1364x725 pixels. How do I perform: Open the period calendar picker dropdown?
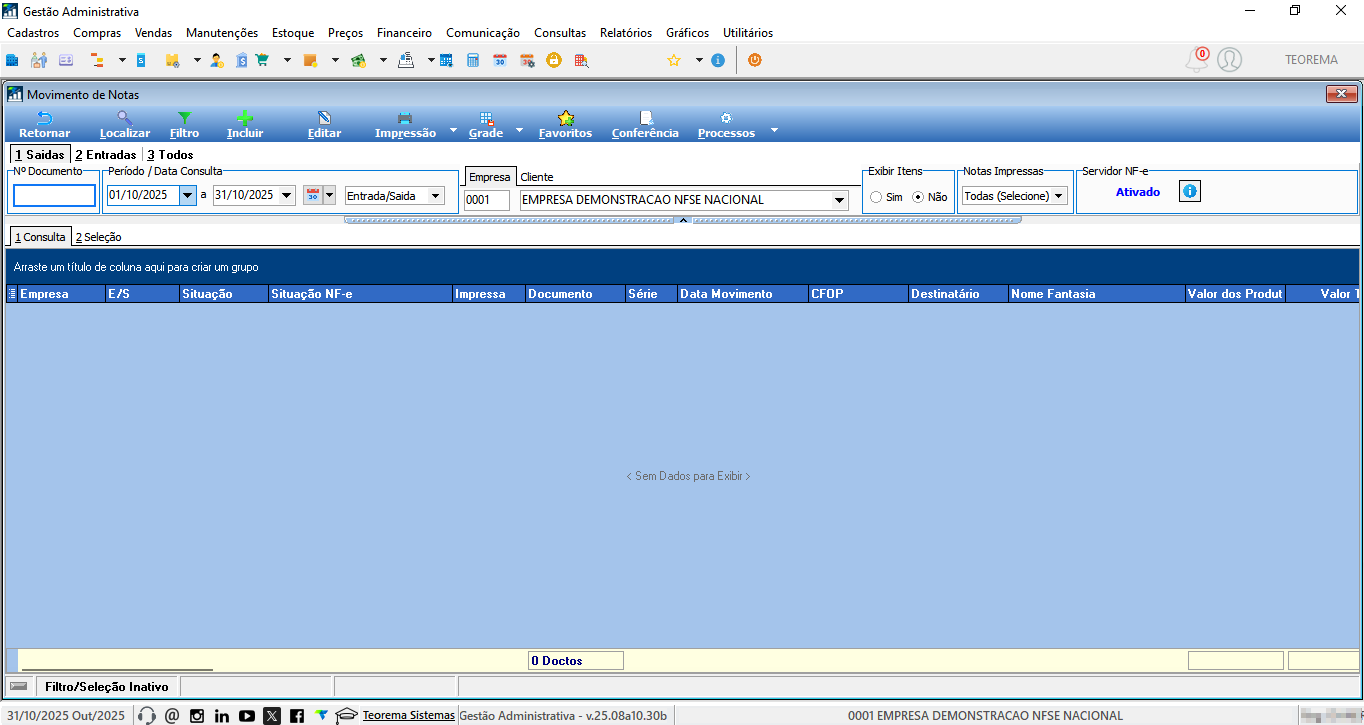[x=329, y=195]
